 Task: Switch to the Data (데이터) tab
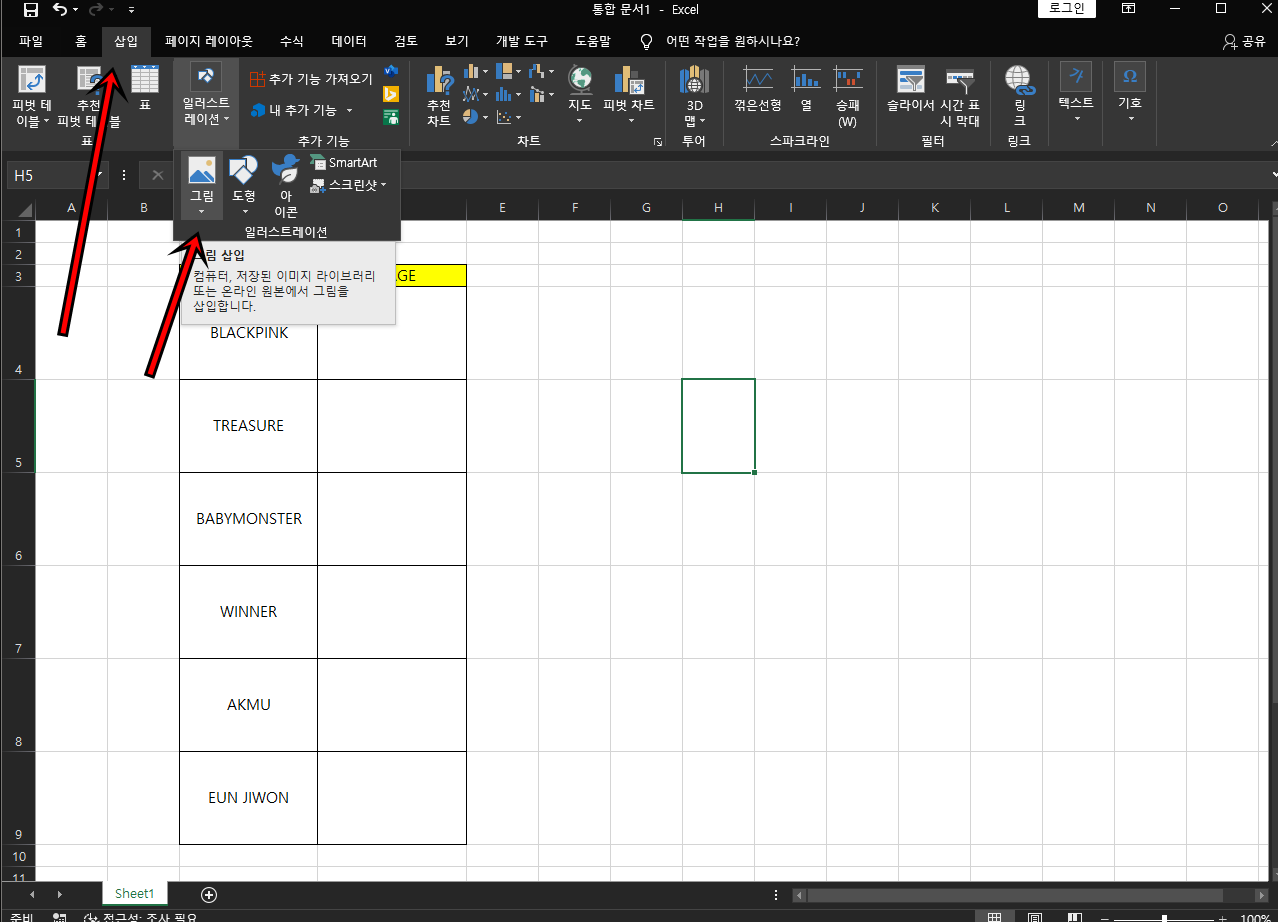pos(349,42)
